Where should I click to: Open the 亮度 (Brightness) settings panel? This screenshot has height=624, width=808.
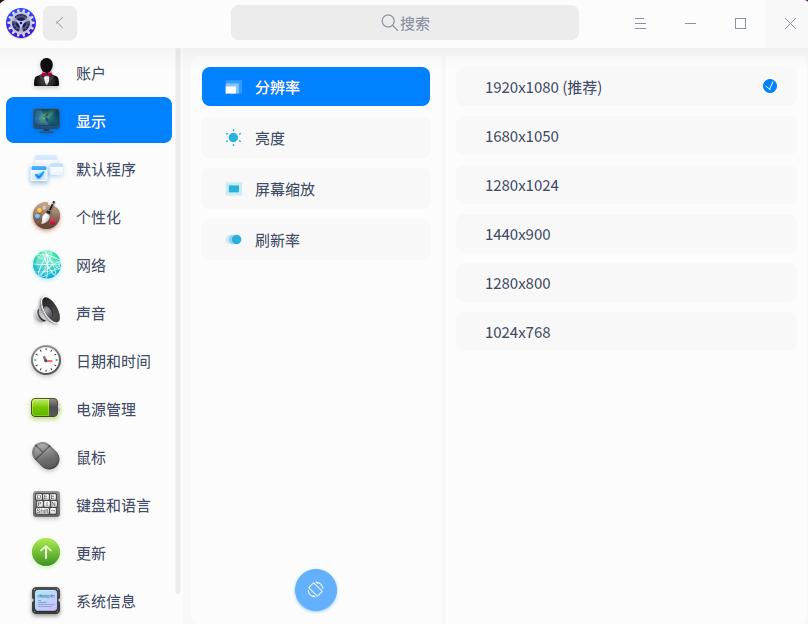point(316,137)
